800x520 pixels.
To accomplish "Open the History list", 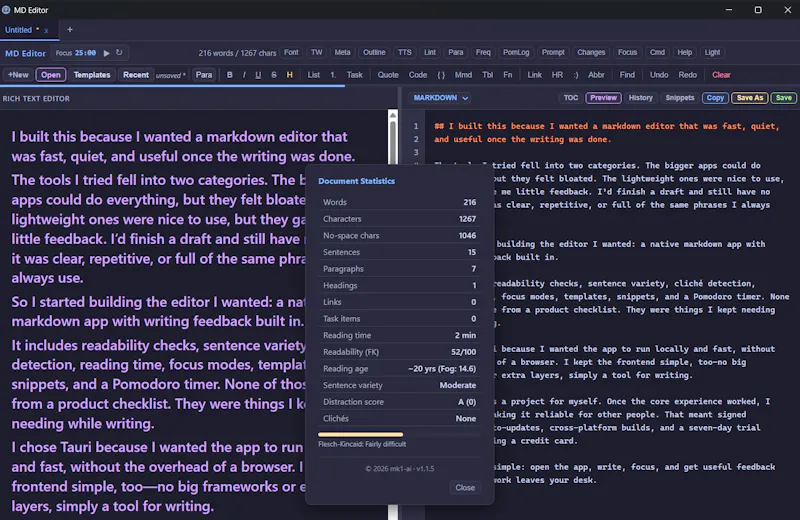I will (x=641, y=98).
